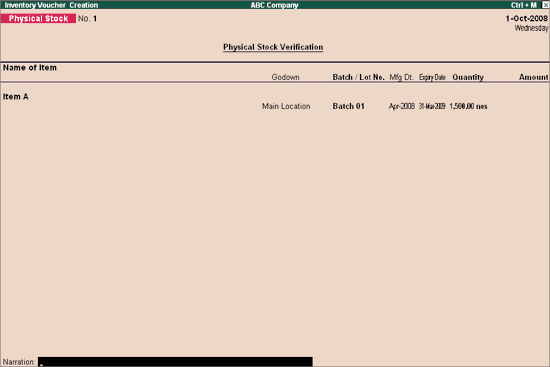Click the ABC Company title text
This screenshot has width=550, height=367.
(x=274, y=5)
